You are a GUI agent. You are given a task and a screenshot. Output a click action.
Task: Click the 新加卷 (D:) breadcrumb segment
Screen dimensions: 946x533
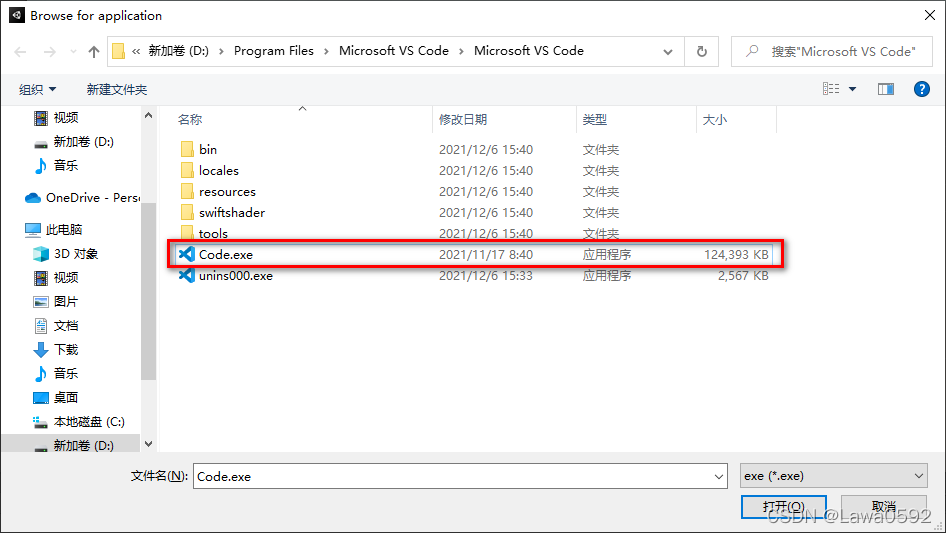(179, 51)
